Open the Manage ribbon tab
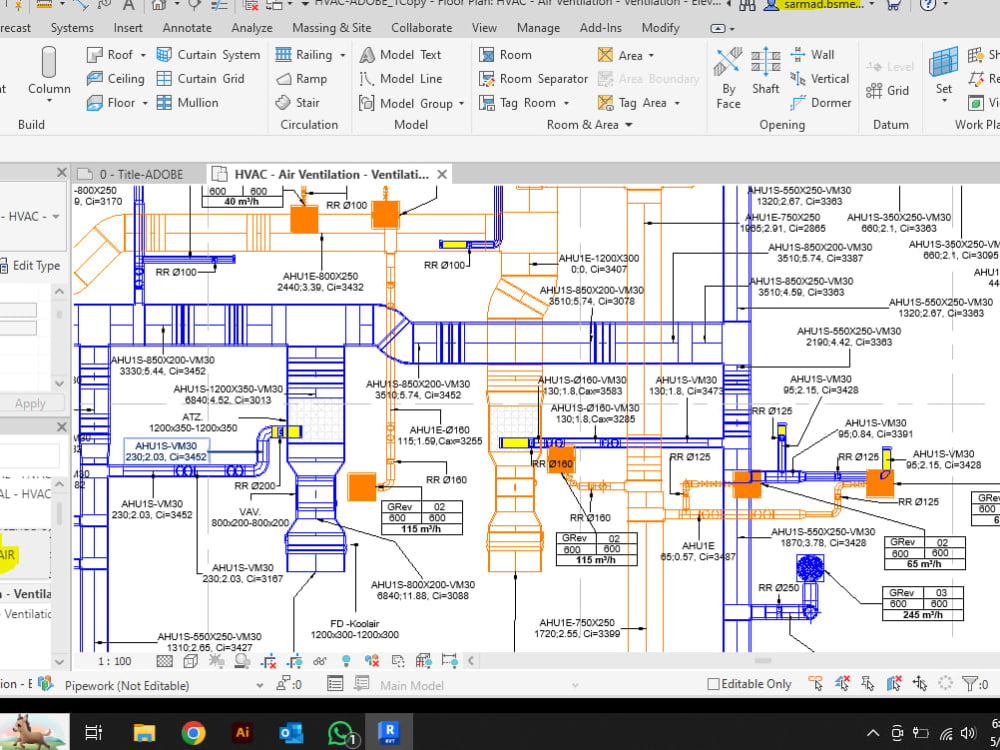Image resolution: width=1000 pixels, height=750 pixels. click(x=538, y=28)
